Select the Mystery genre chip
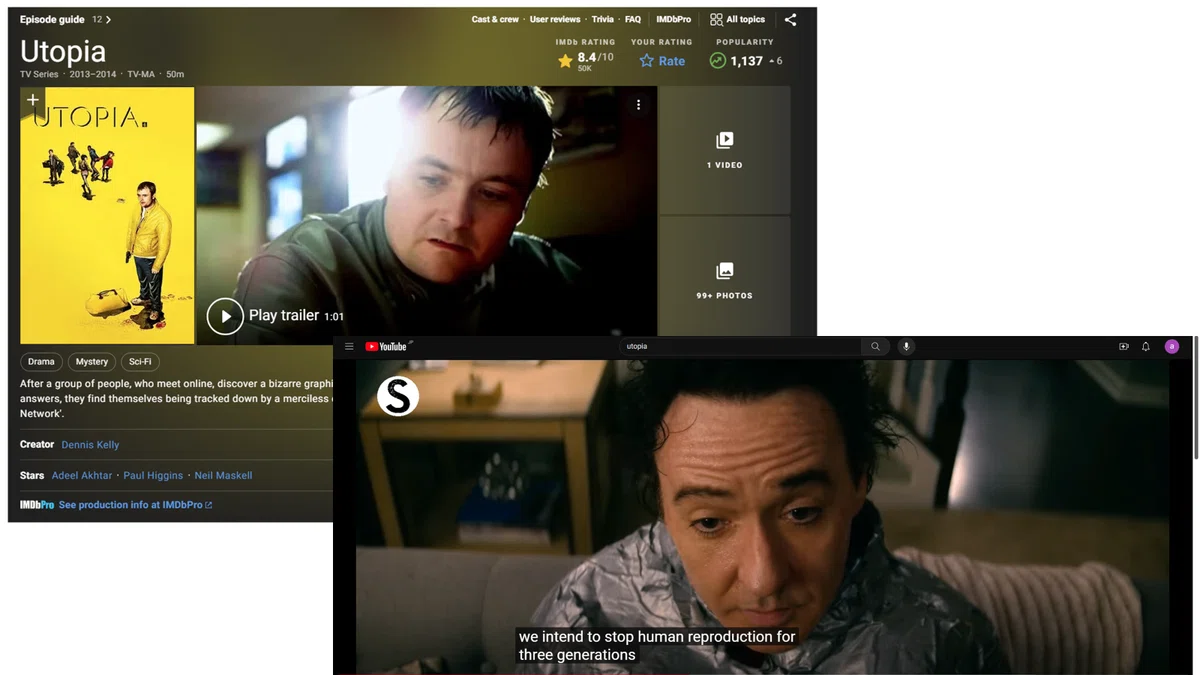Image resolution: width=1200 pixels, height=675 pixels. point(91,362)
